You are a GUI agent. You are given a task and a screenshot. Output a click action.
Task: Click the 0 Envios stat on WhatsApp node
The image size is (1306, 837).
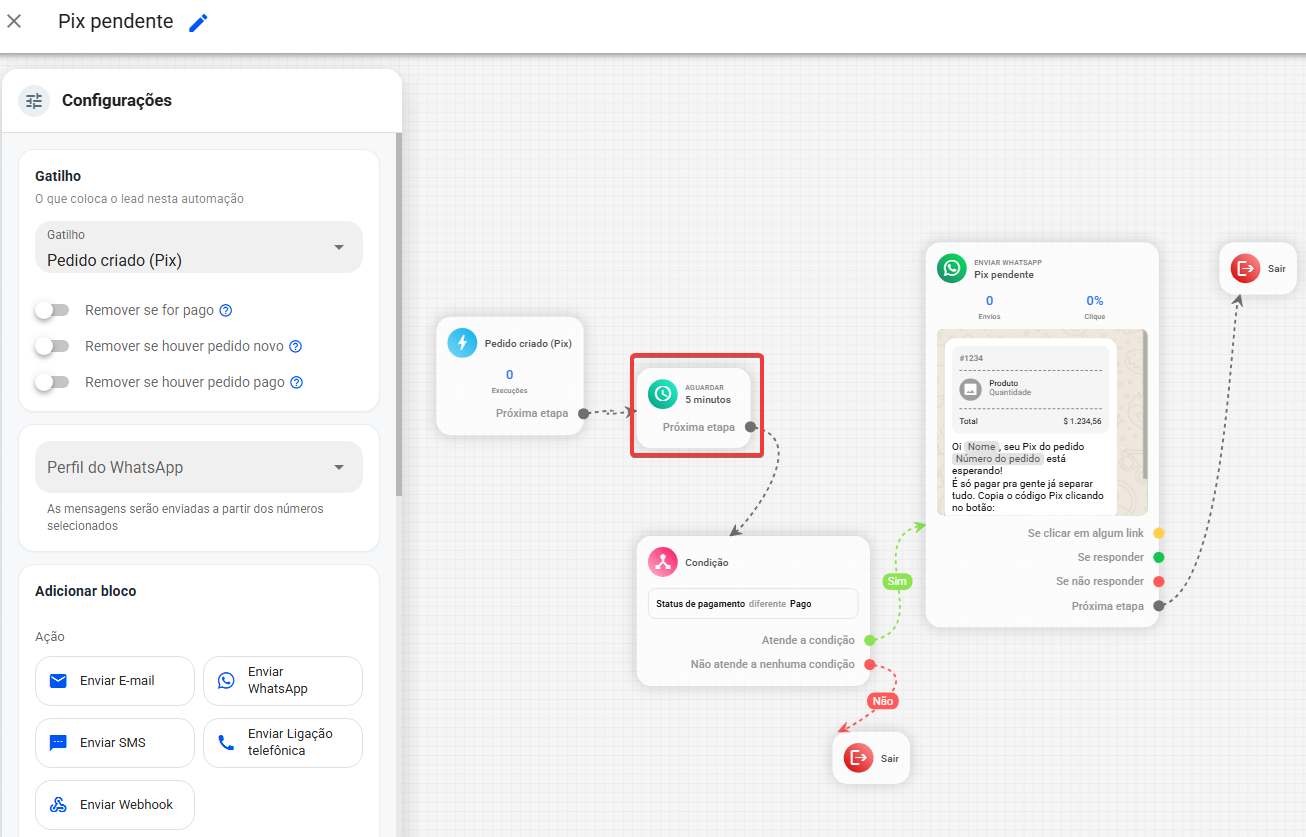click(x=989, y=307)
